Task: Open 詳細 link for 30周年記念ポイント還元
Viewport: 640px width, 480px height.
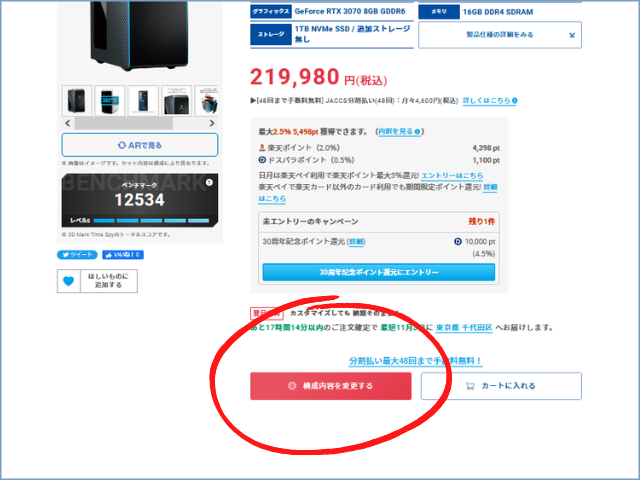Action: (356, 242)
